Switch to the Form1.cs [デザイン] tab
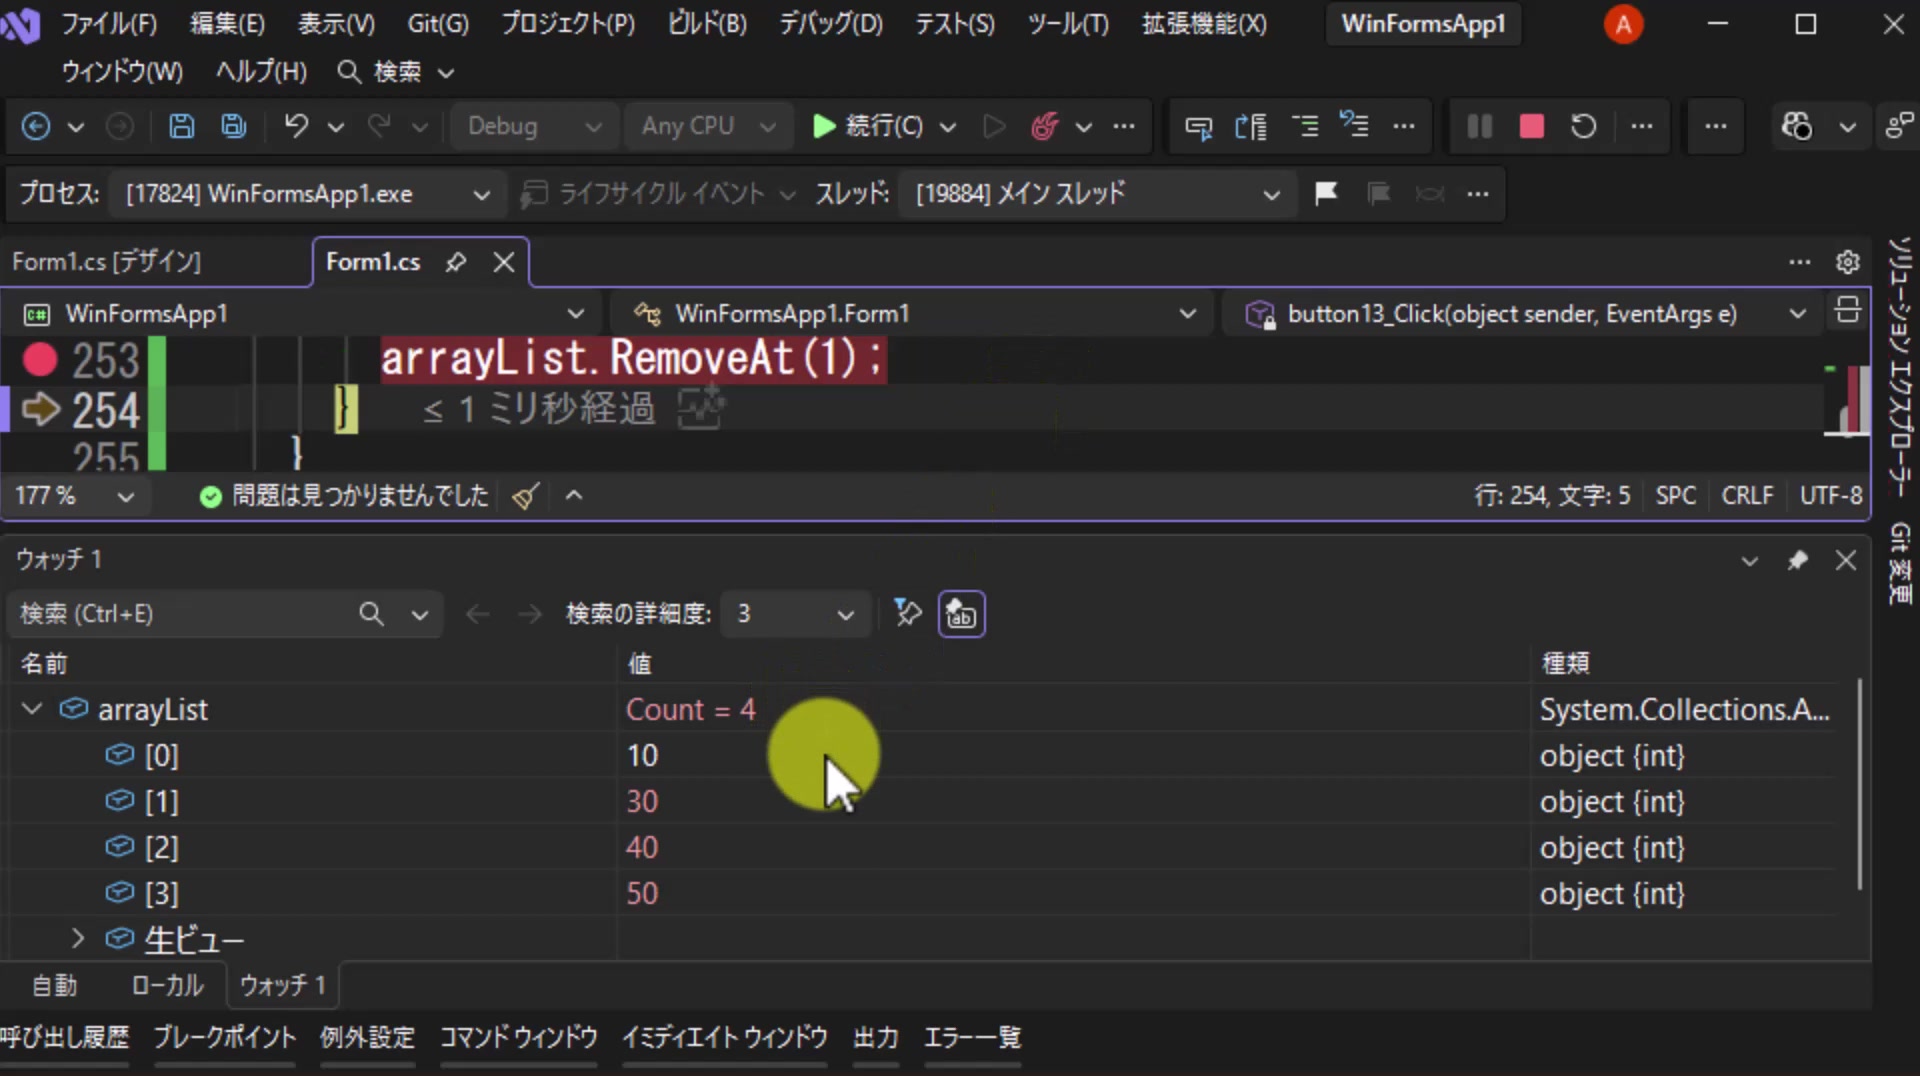1920x1076 pixels. (x=107, y=262)
